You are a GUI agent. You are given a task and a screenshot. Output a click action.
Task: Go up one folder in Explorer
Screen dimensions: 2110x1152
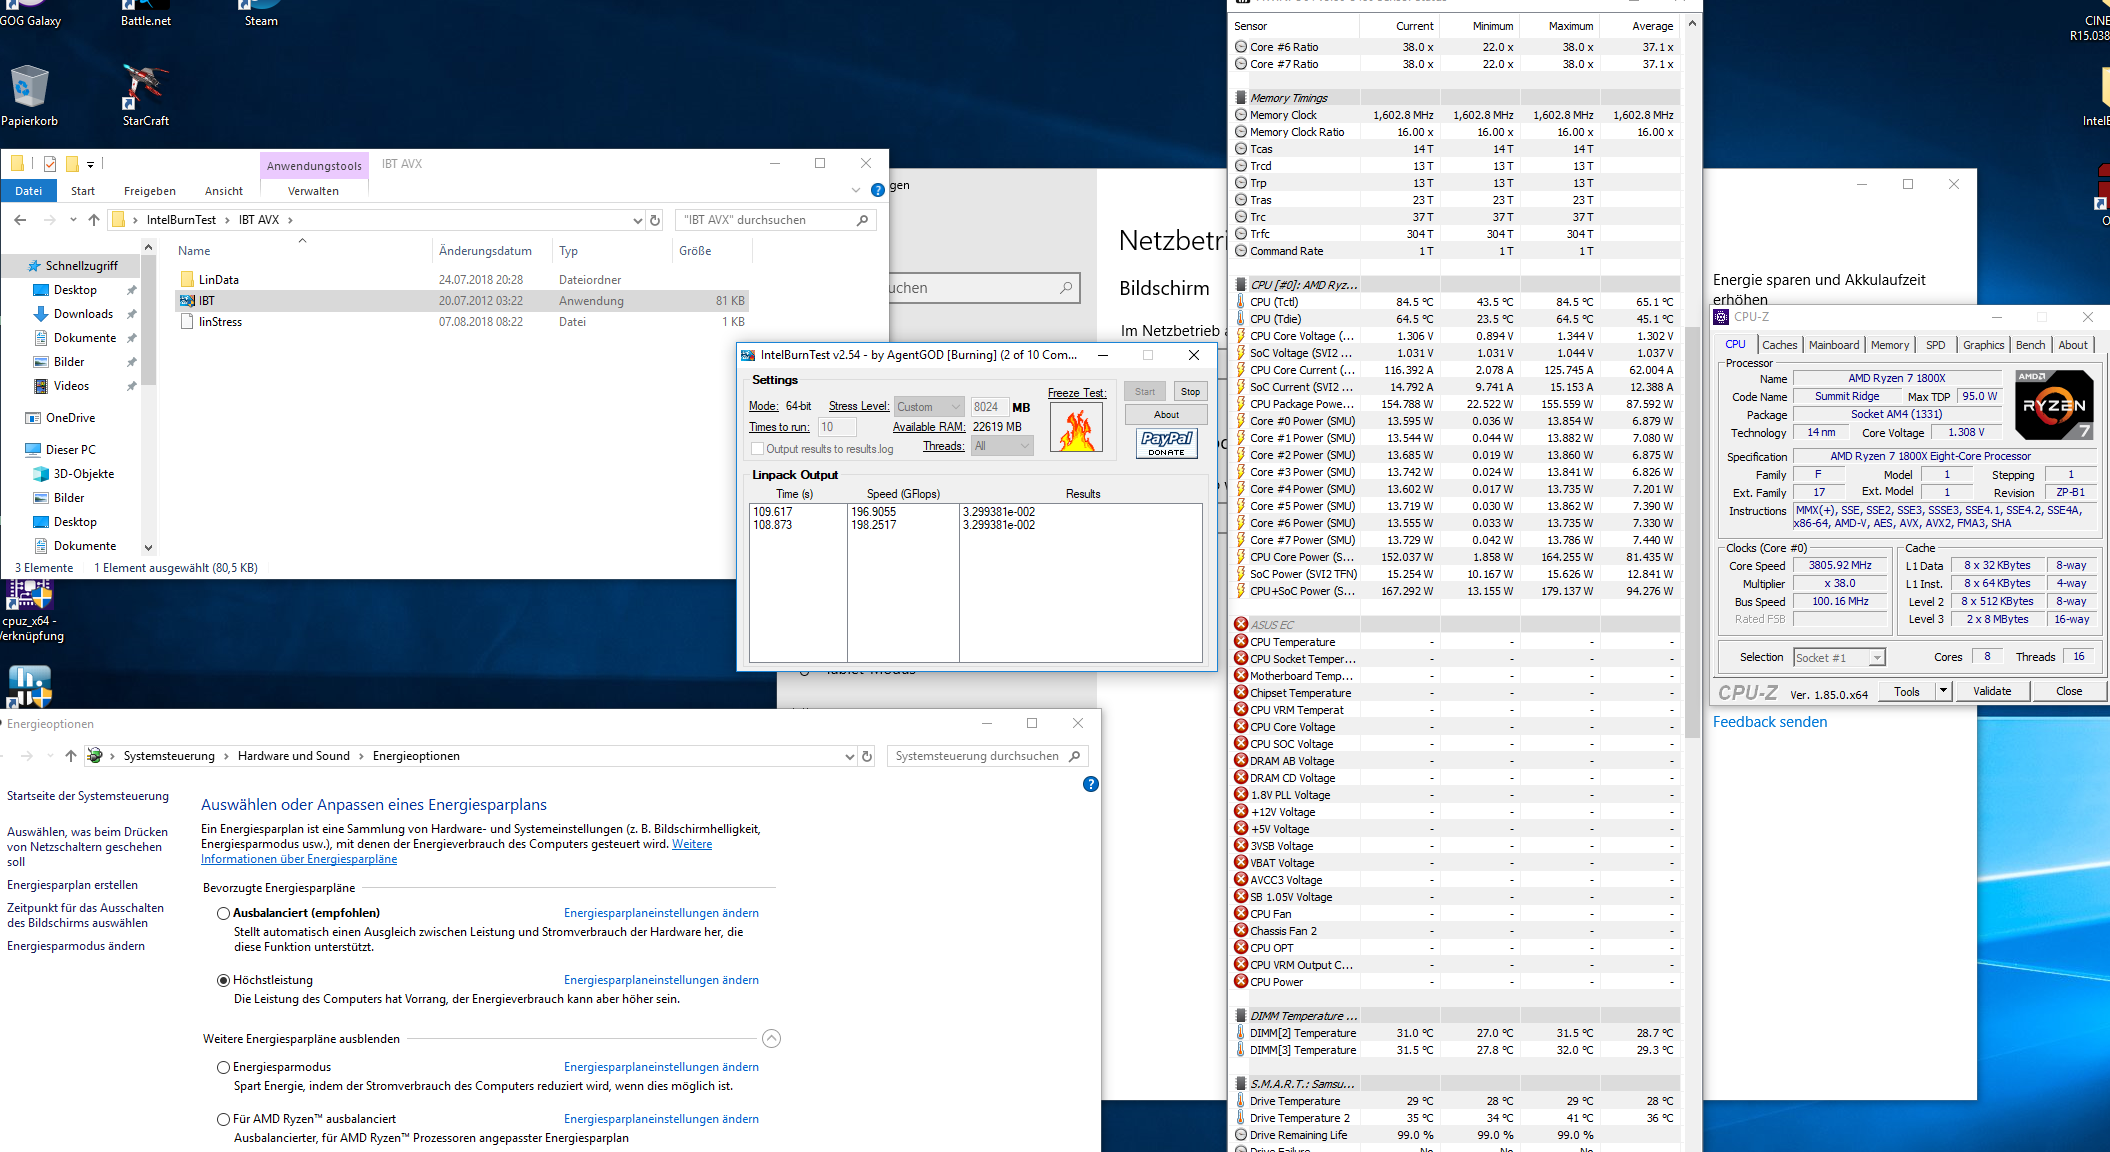point(94,220)
